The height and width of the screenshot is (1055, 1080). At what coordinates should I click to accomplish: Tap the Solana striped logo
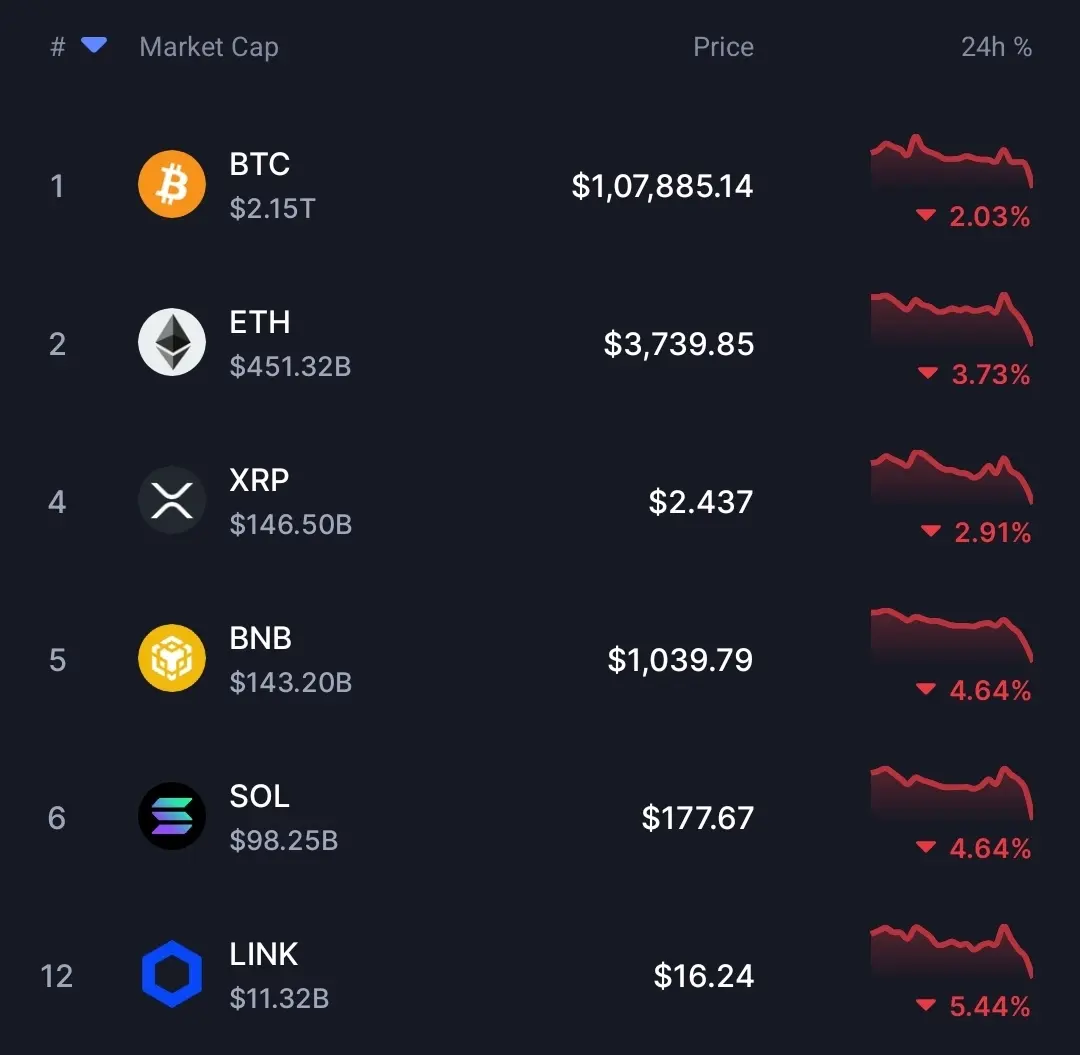(x=172, y=816)
